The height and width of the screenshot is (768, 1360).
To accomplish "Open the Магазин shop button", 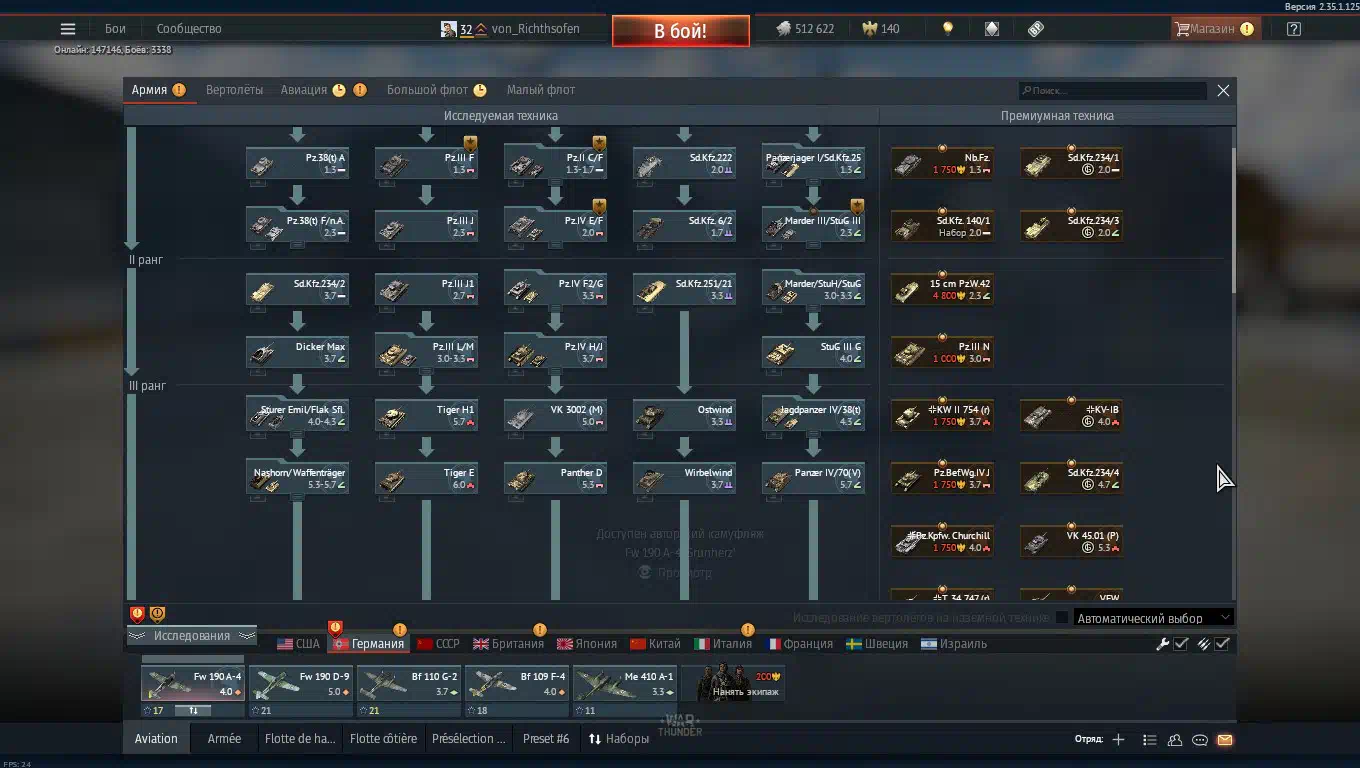I will coord(1215,29).
